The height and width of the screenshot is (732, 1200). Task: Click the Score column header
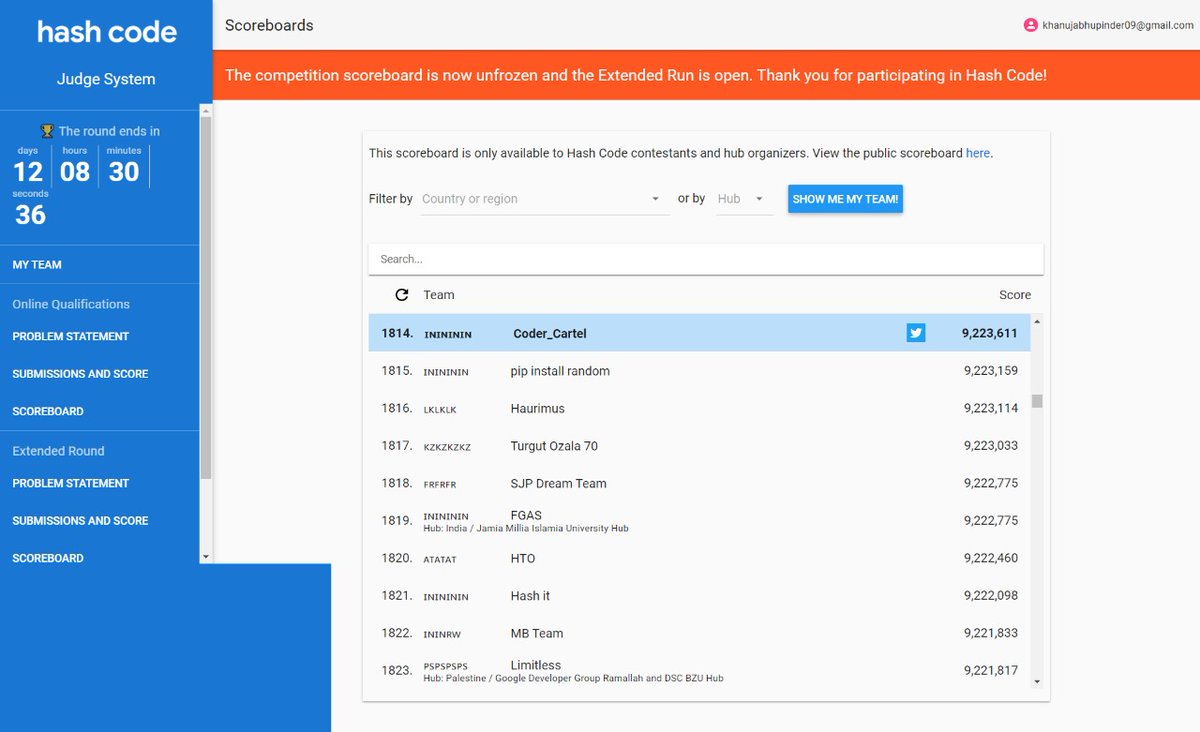point(1015,295)
